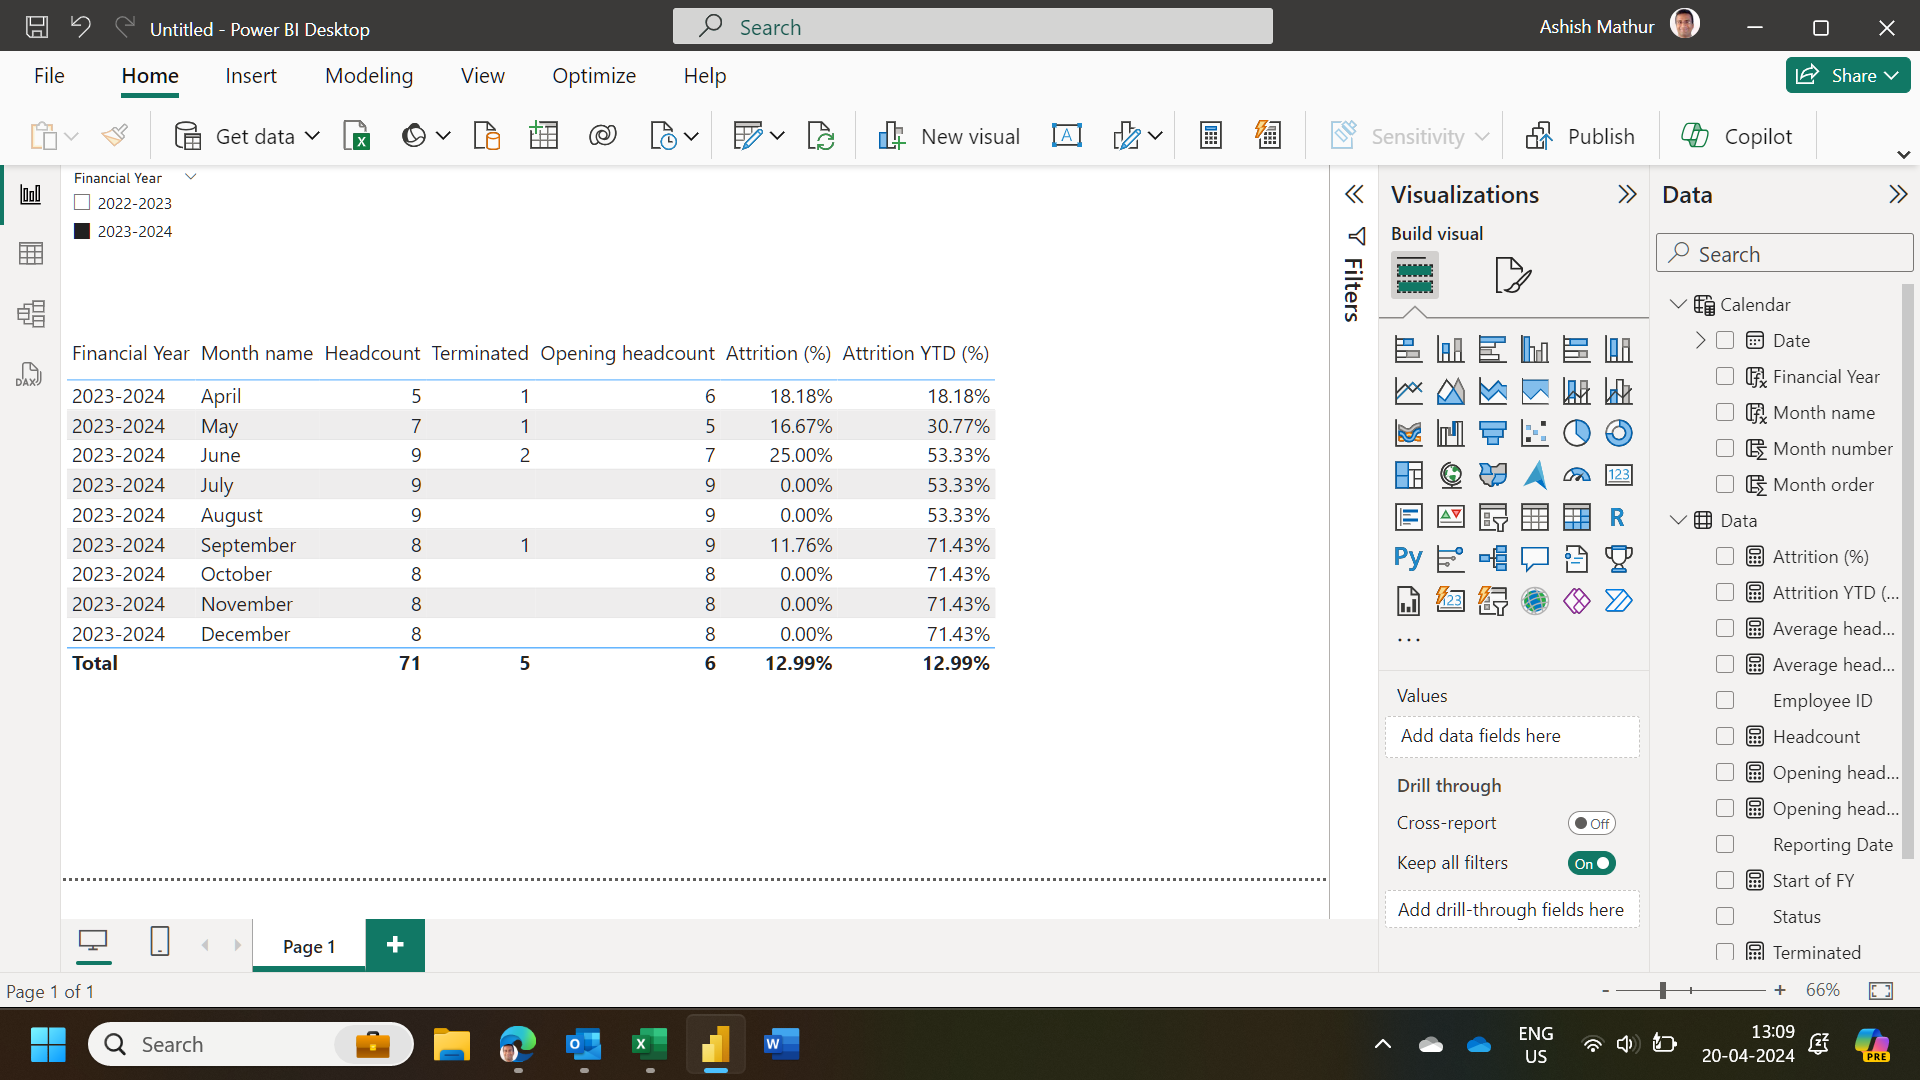Uncheck the 2023-2024 slicer option
This screenshot has height=1080, width=1920.
(82, 231)
